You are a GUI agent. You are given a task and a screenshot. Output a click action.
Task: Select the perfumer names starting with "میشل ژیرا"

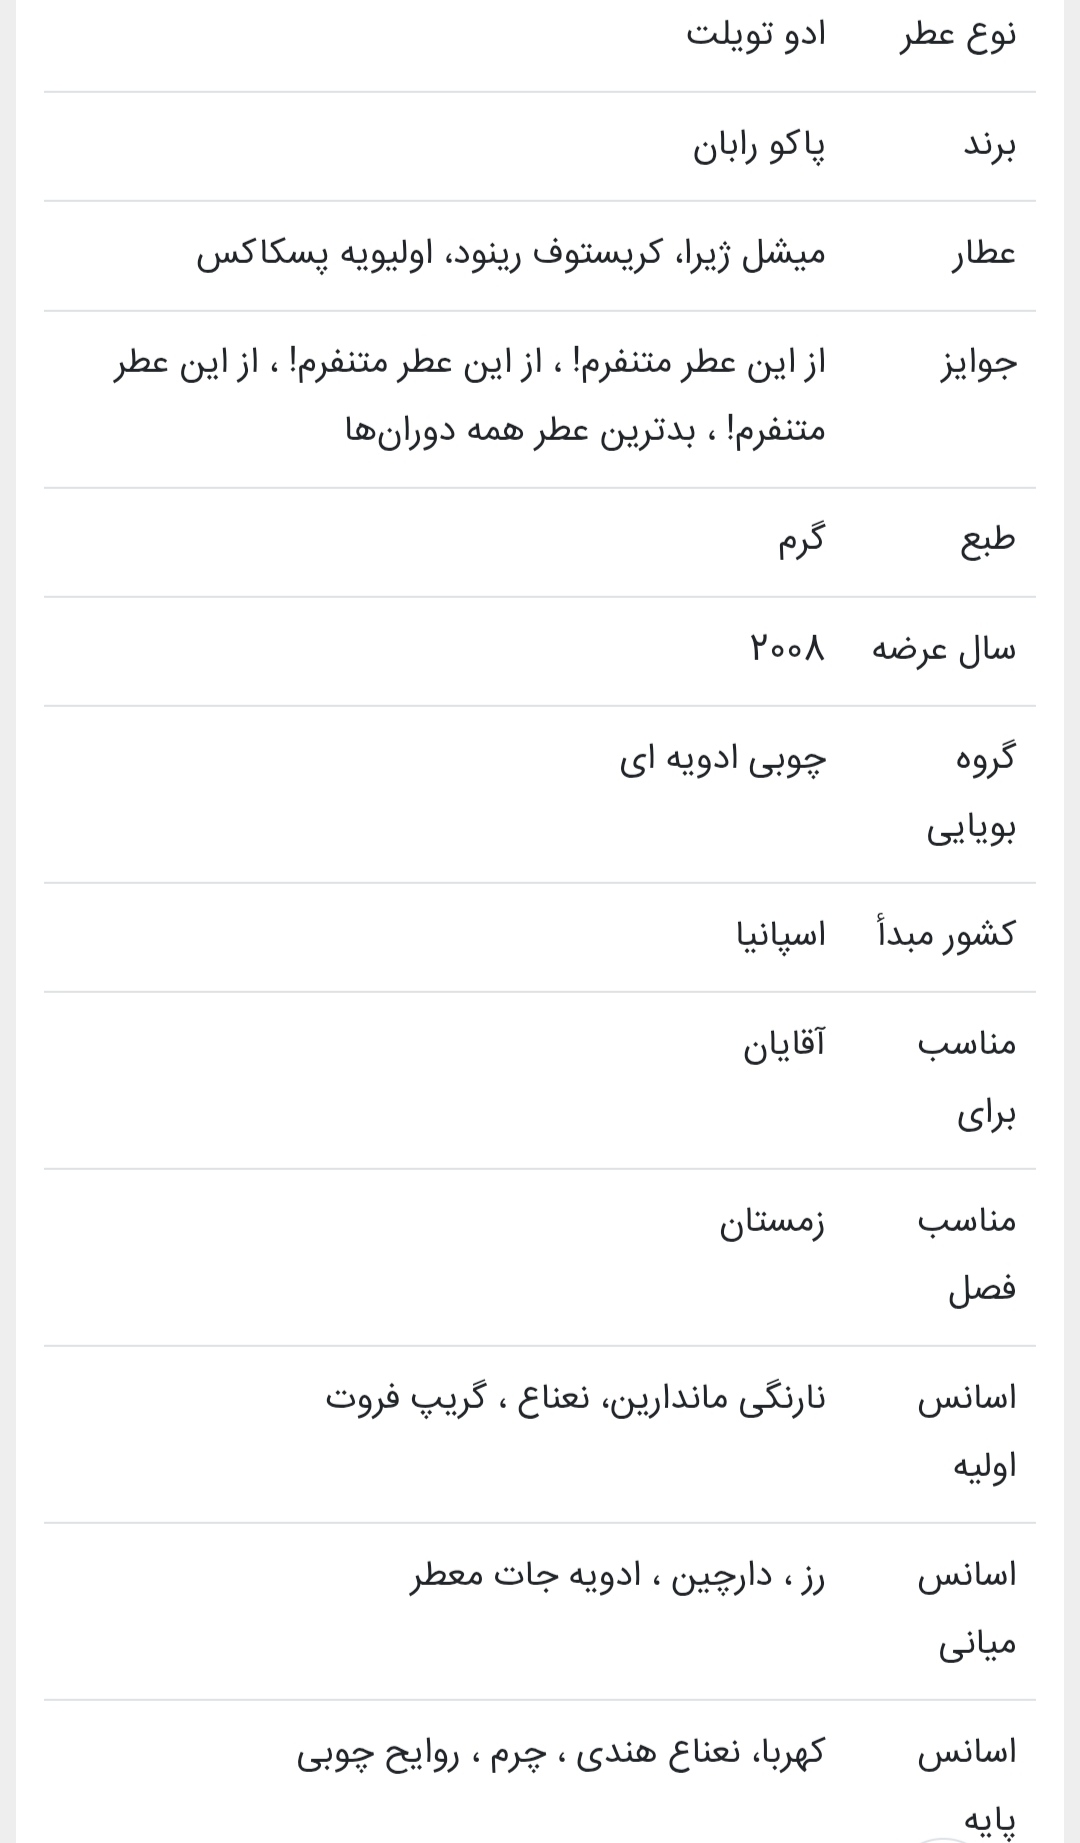(511, 255)
